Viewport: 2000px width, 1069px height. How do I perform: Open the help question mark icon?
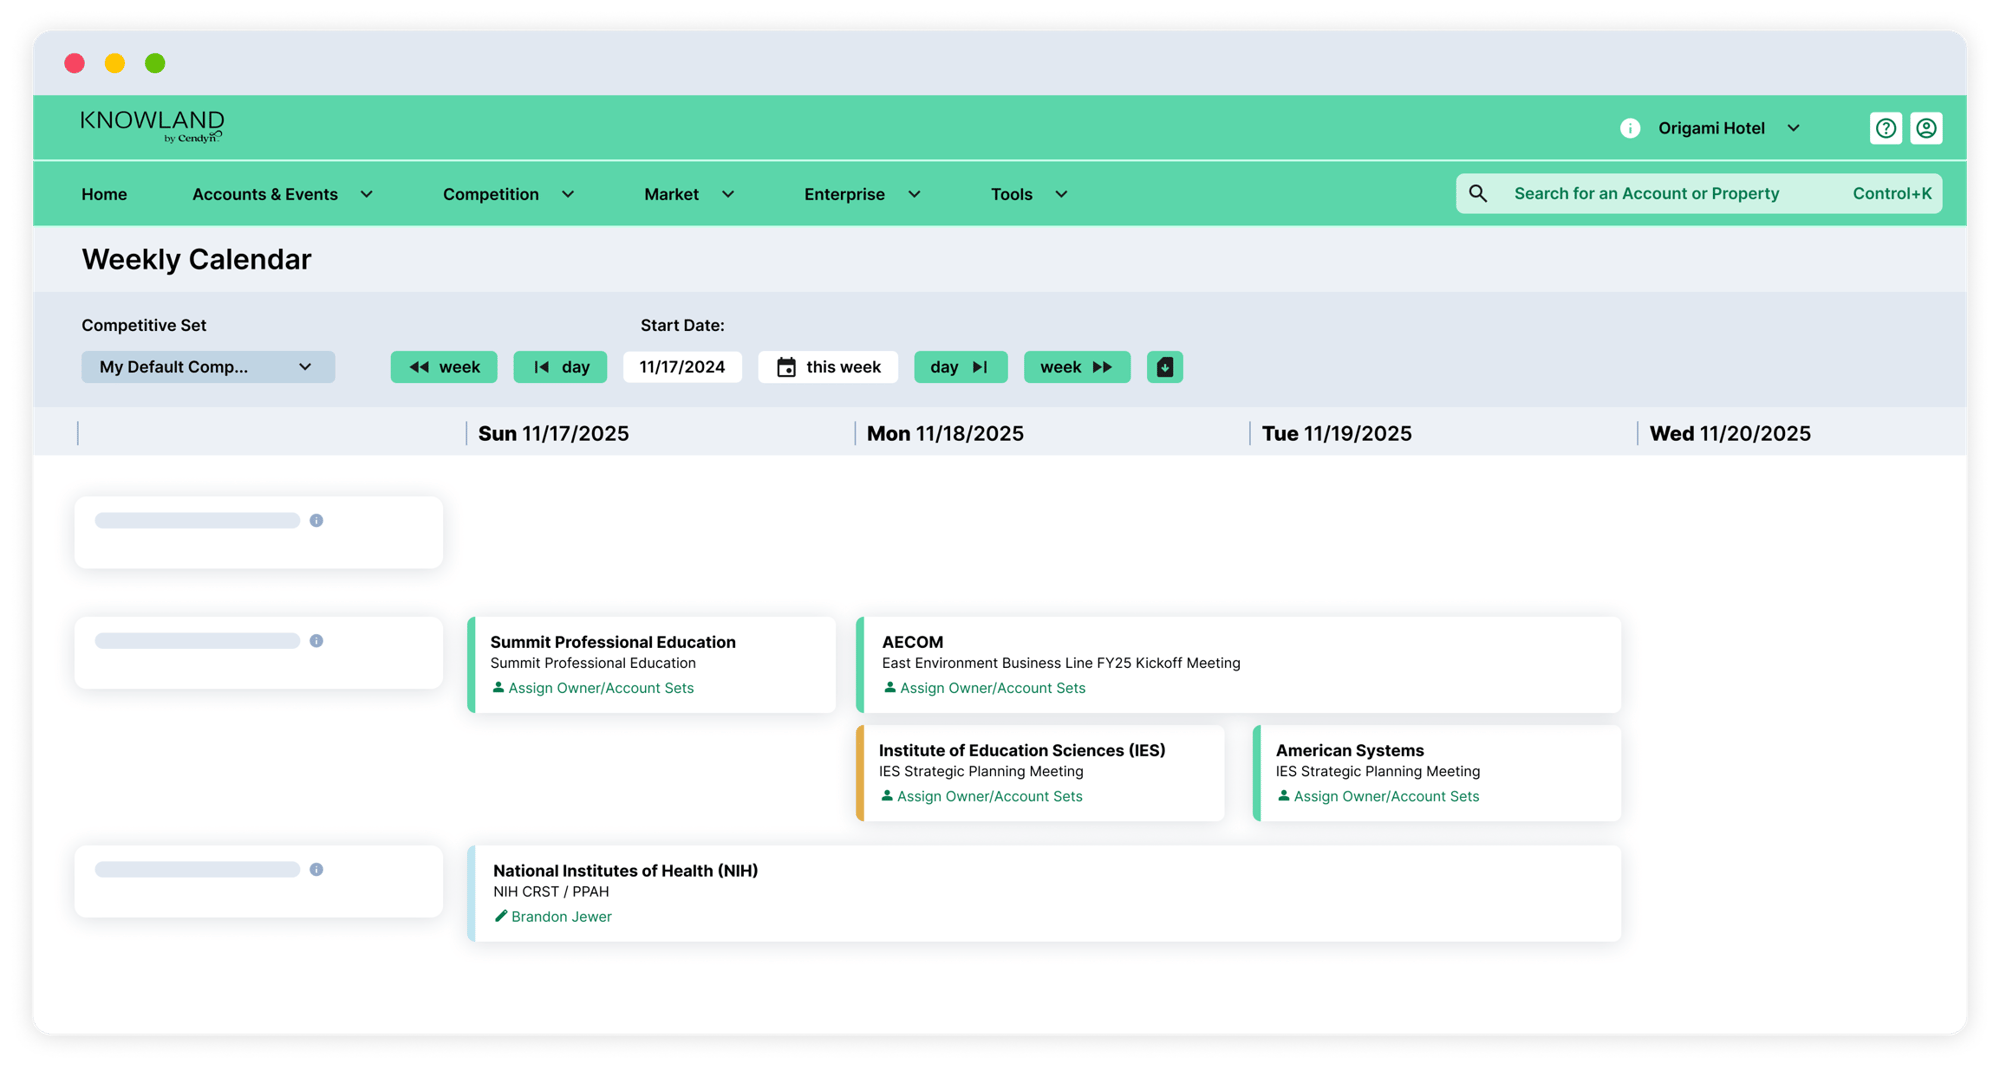point(1885,128)
